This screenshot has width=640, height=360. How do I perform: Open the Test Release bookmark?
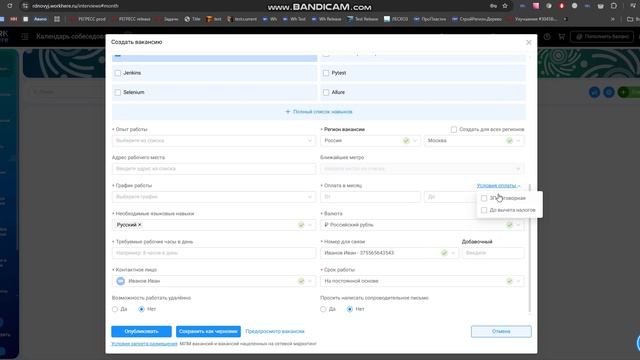362,19
